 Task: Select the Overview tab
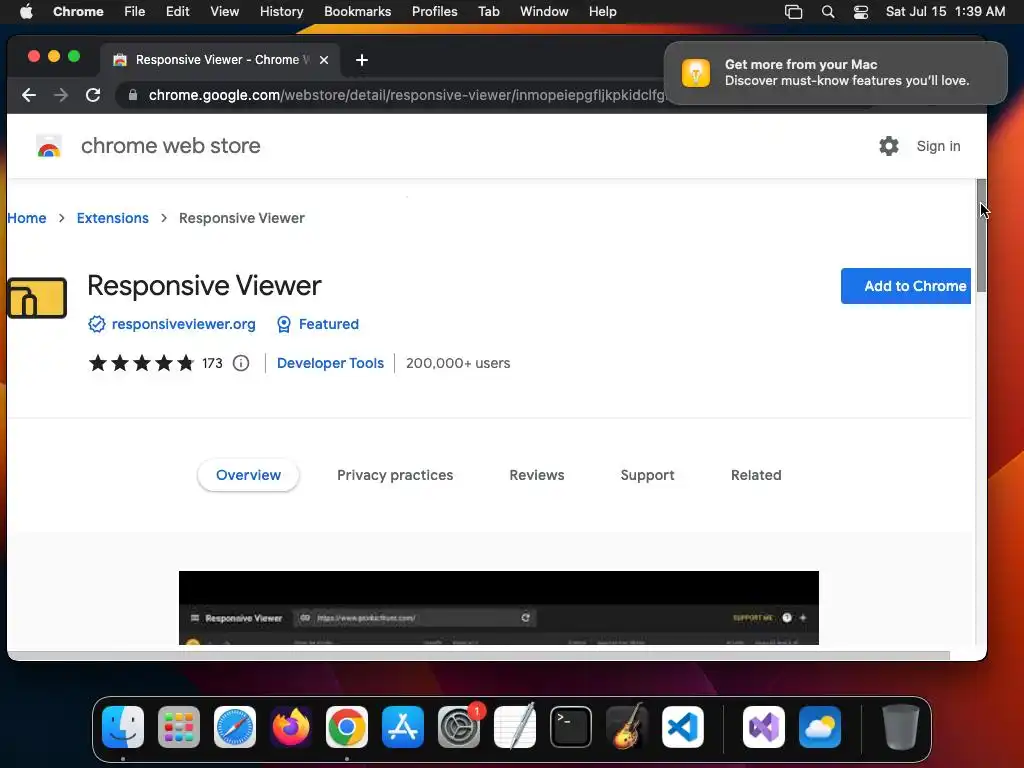(x=248, y=475)
